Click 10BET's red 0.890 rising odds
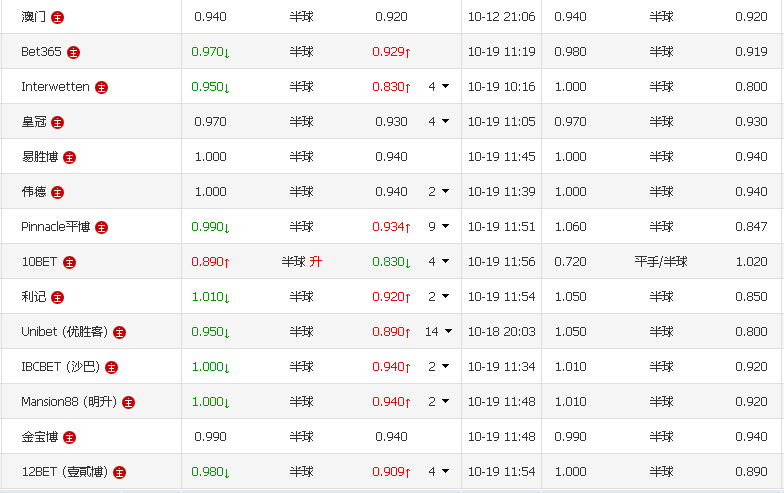The width and height of the screenshot is (784, 493). click(210, 262)
